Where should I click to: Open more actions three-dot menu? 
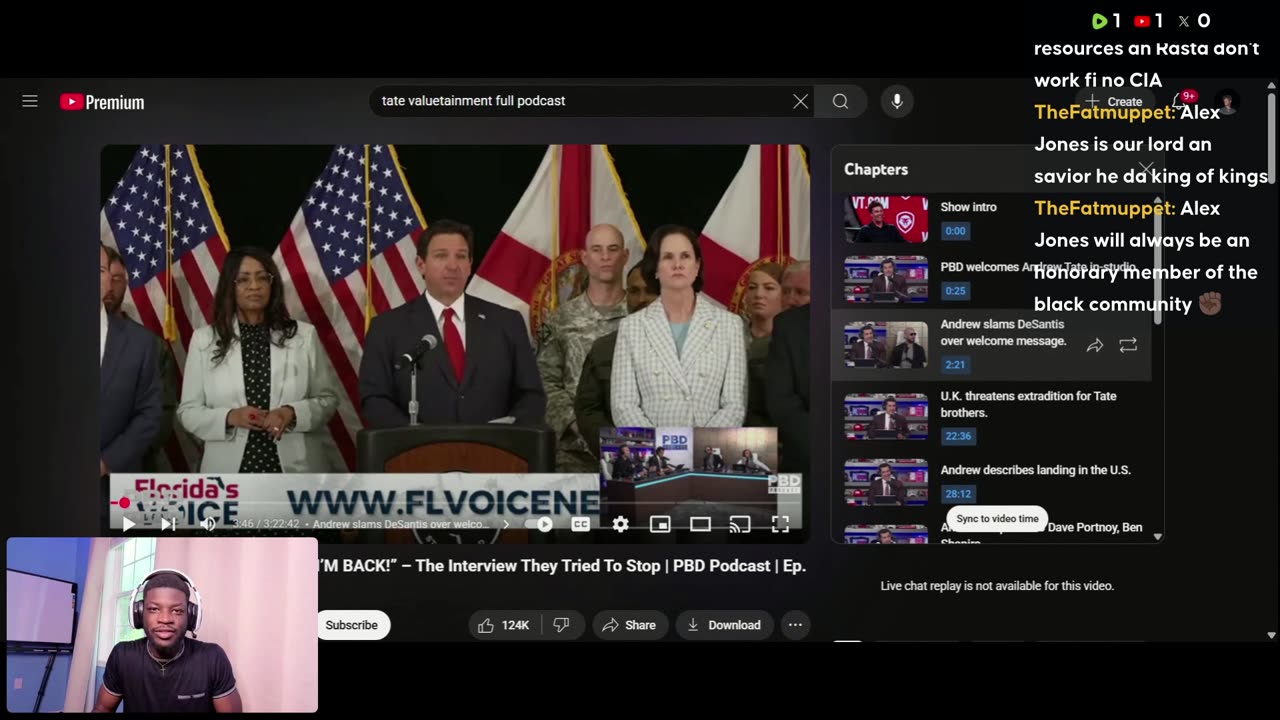[795, 625]
